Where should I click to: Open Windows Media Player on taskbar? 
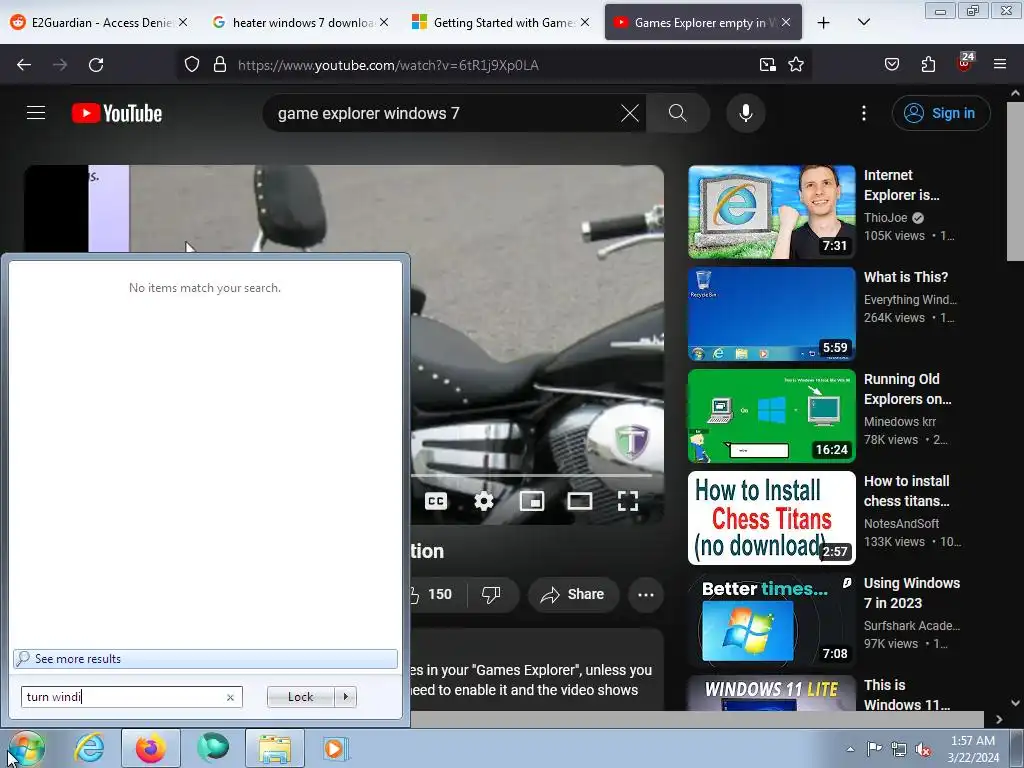point(336,748)
